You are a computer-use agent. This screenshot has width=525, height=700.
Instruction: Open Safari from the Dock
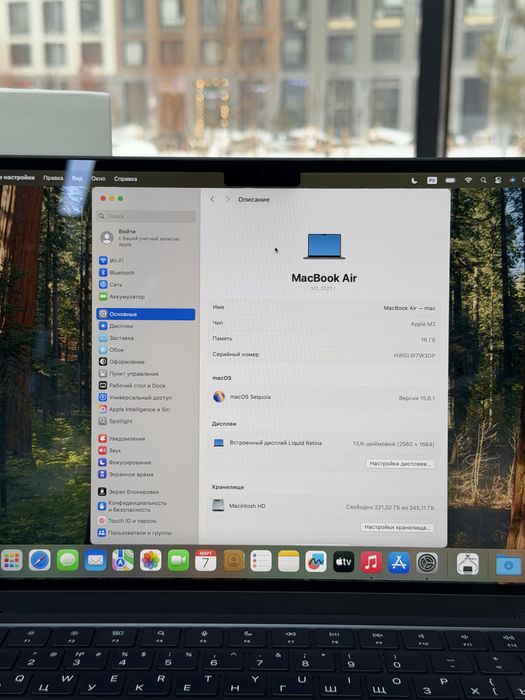point(40,560)
